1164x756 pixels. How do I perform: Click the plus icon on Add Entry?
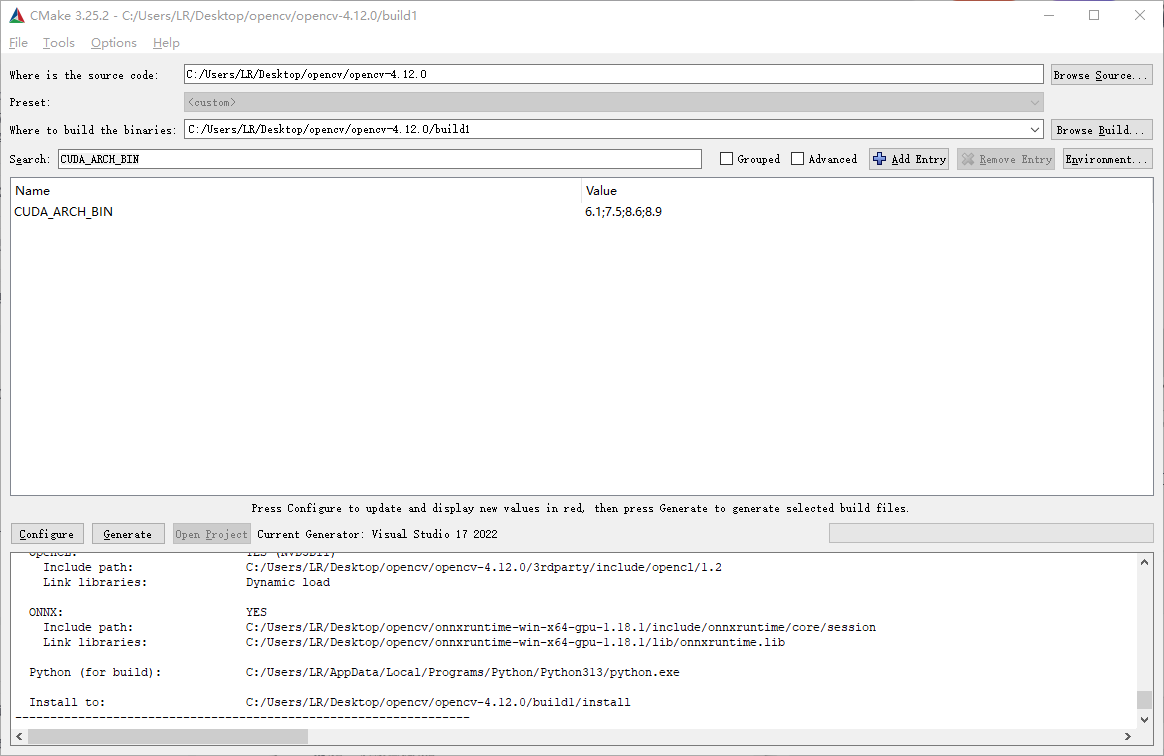(880, 159)
